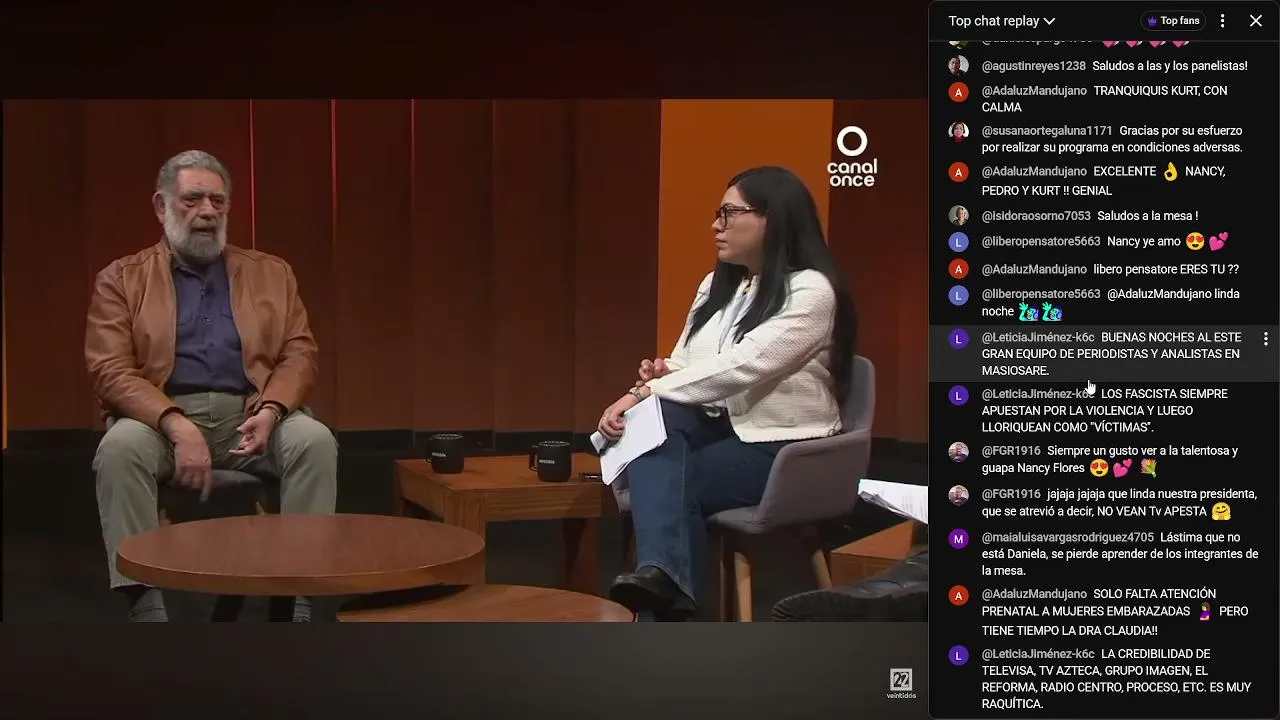Viewport: 1280px width, 720px height.
Task: Click avatar beside jajaja jajaja message
Action: point(958,495)
